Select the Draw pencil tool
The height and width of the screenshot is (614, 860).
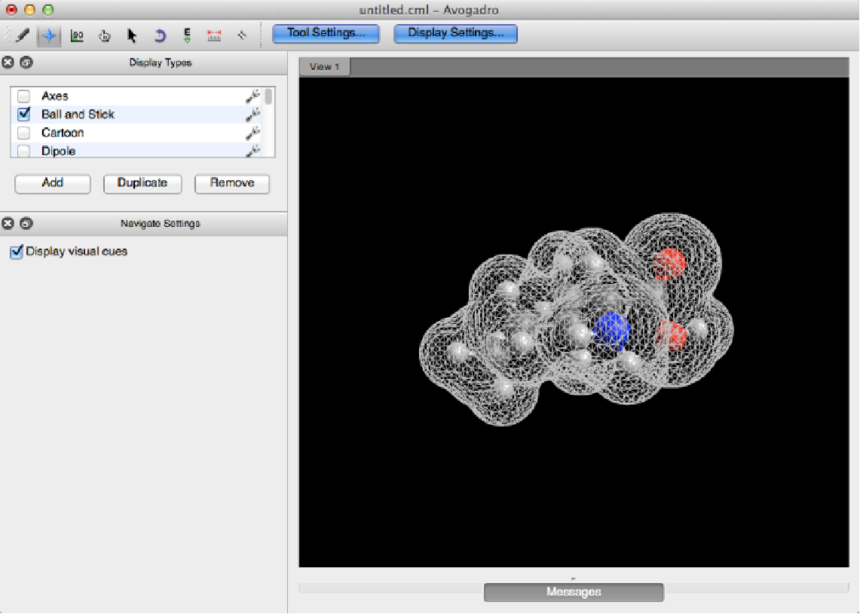tap(22, 35)
